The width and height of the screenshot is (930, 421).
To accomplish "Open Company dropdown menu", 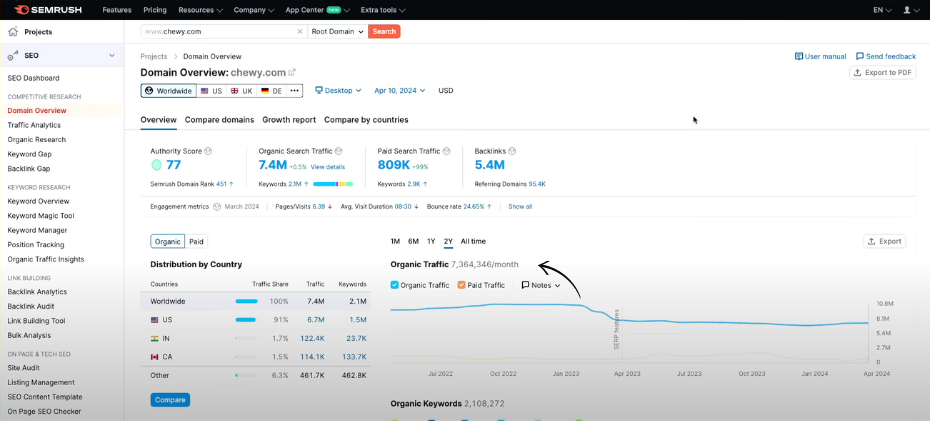I will (254, 10).
